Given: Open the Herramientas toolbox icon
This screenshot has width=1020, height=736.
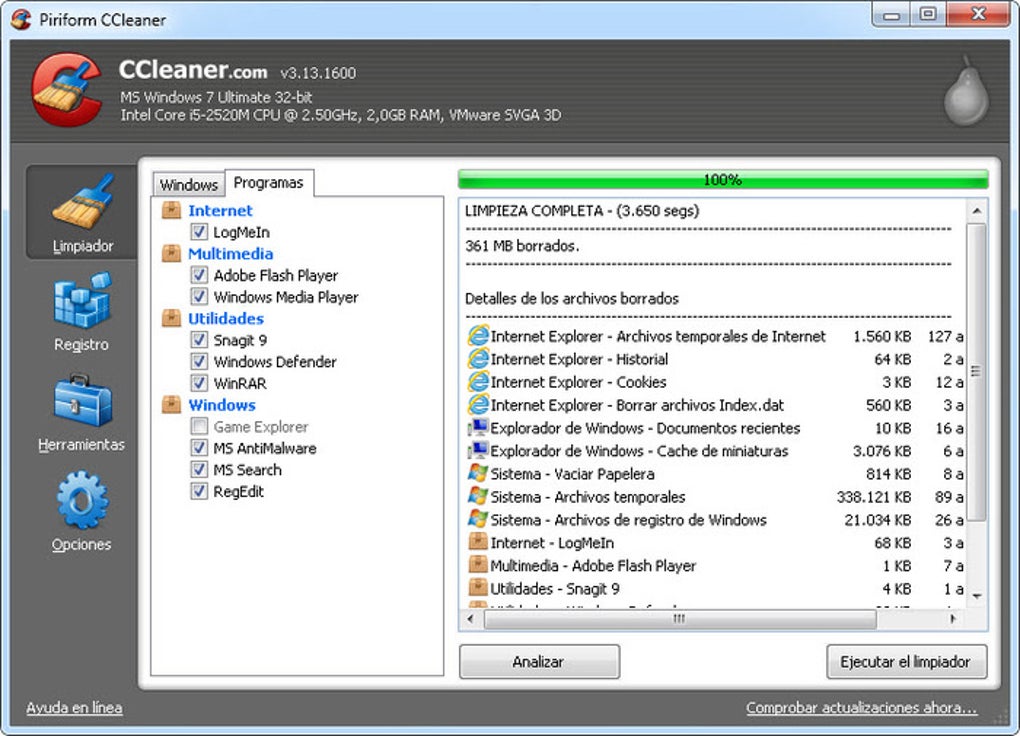Looking at the screenshot, I should tap(83, 400).
